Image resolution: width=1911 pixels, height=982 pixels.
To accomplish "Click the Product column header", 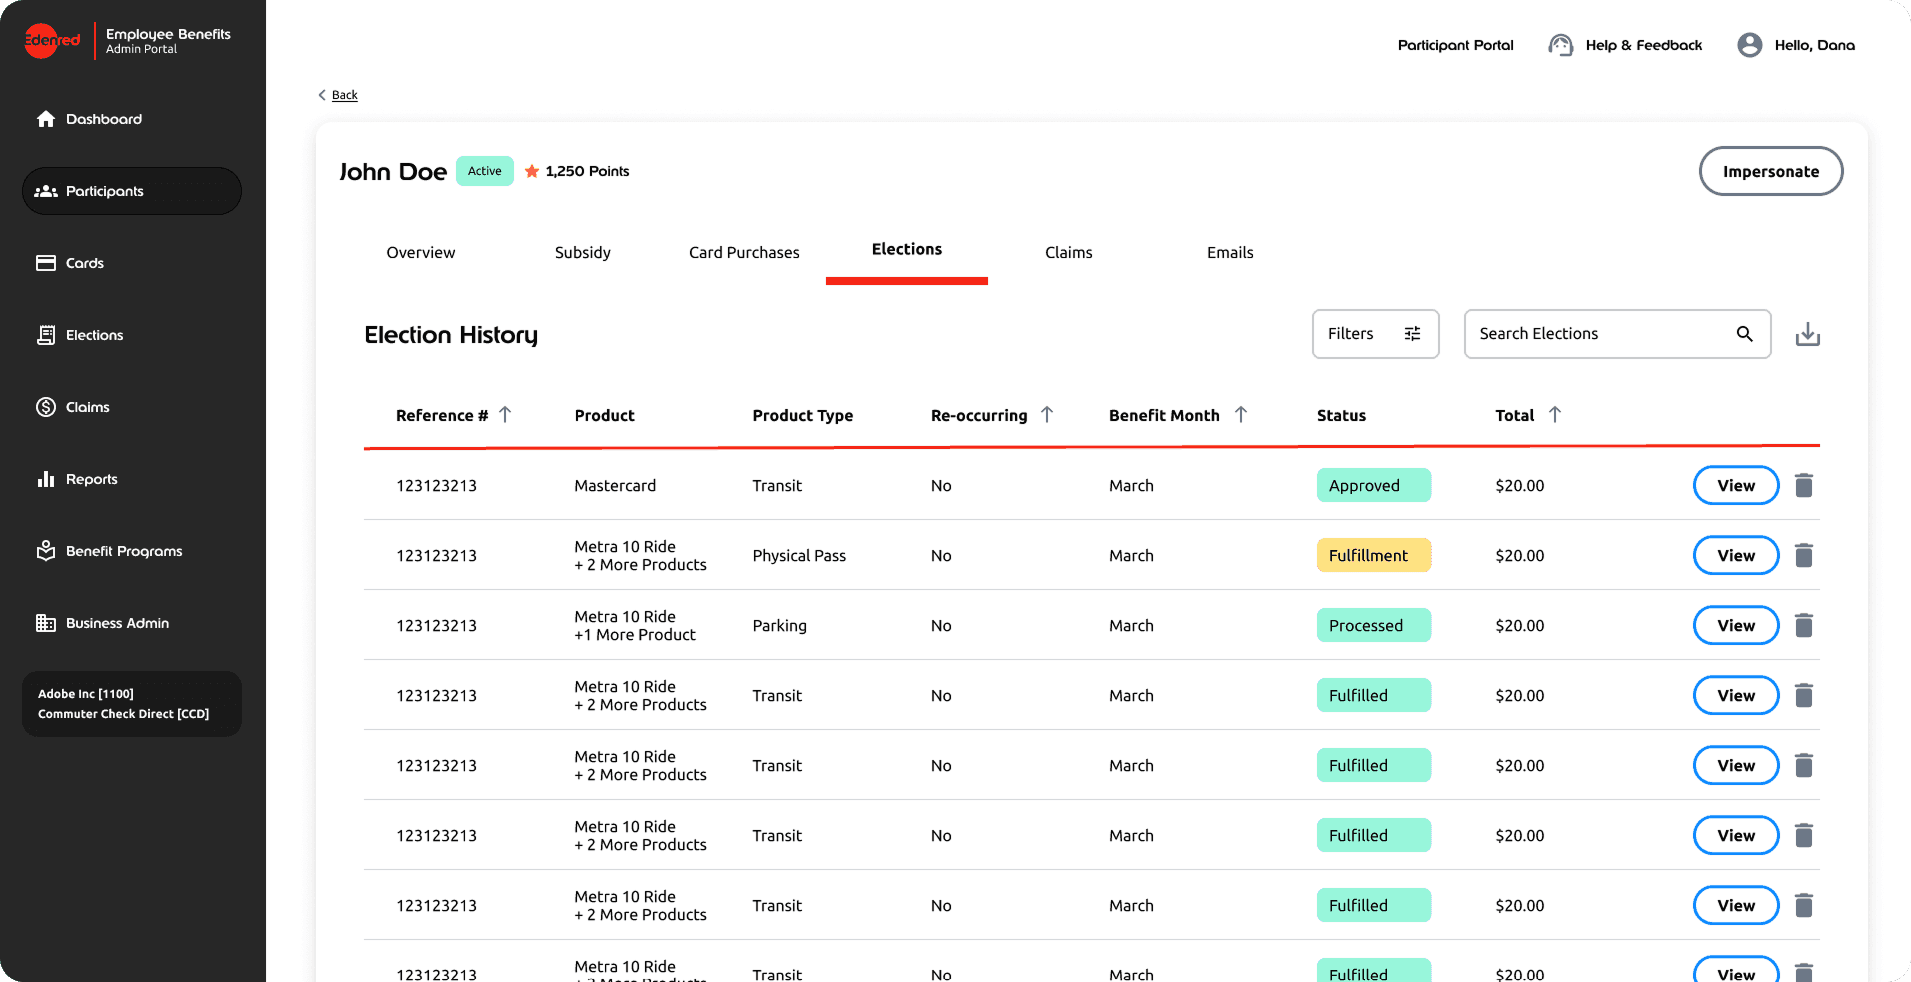I will (604, 415).
